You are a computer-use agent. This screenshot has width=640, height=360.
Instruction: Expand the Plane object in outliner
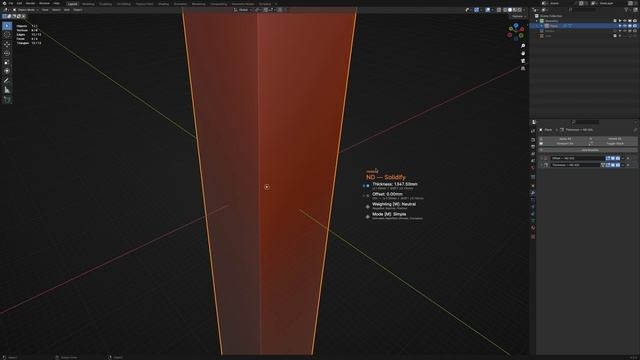tap(542, 26)
